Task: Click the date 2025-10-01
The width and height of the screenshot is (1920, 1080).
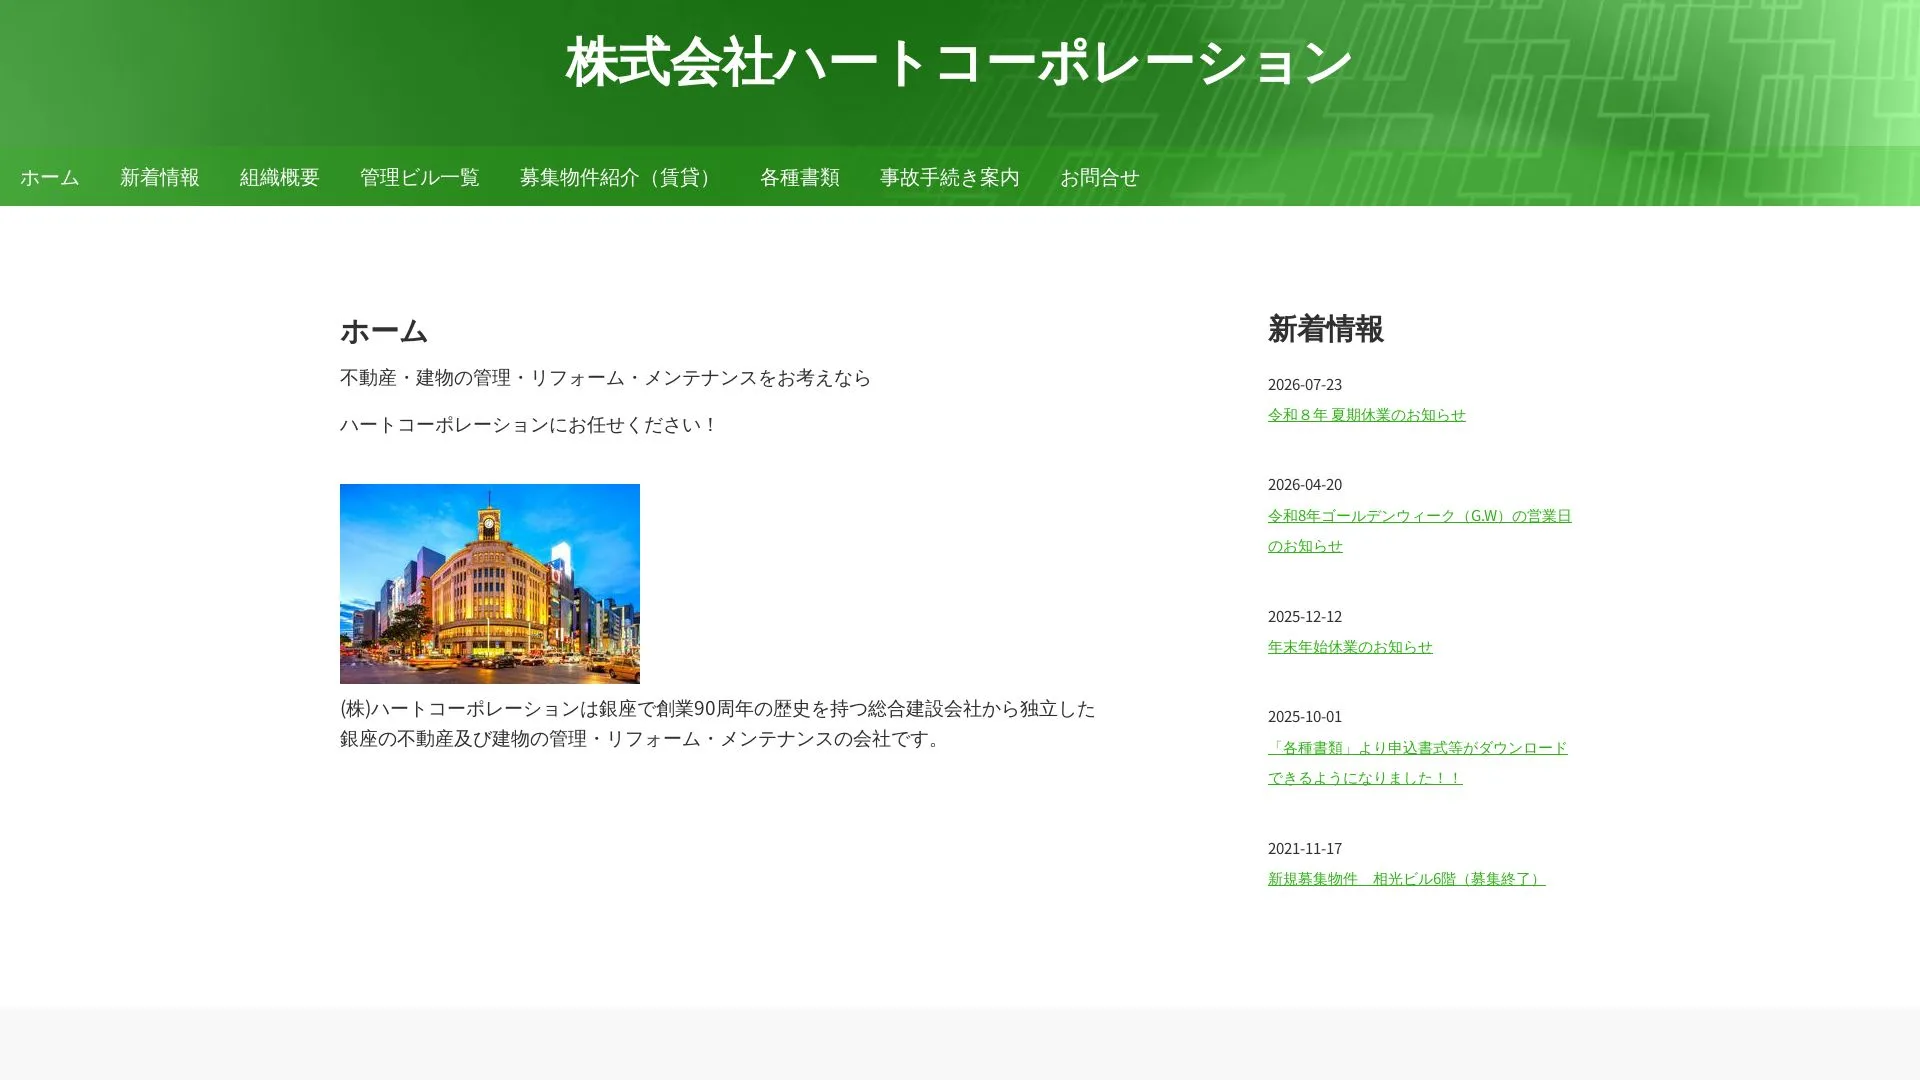Action: click(x=1305, y=716)
